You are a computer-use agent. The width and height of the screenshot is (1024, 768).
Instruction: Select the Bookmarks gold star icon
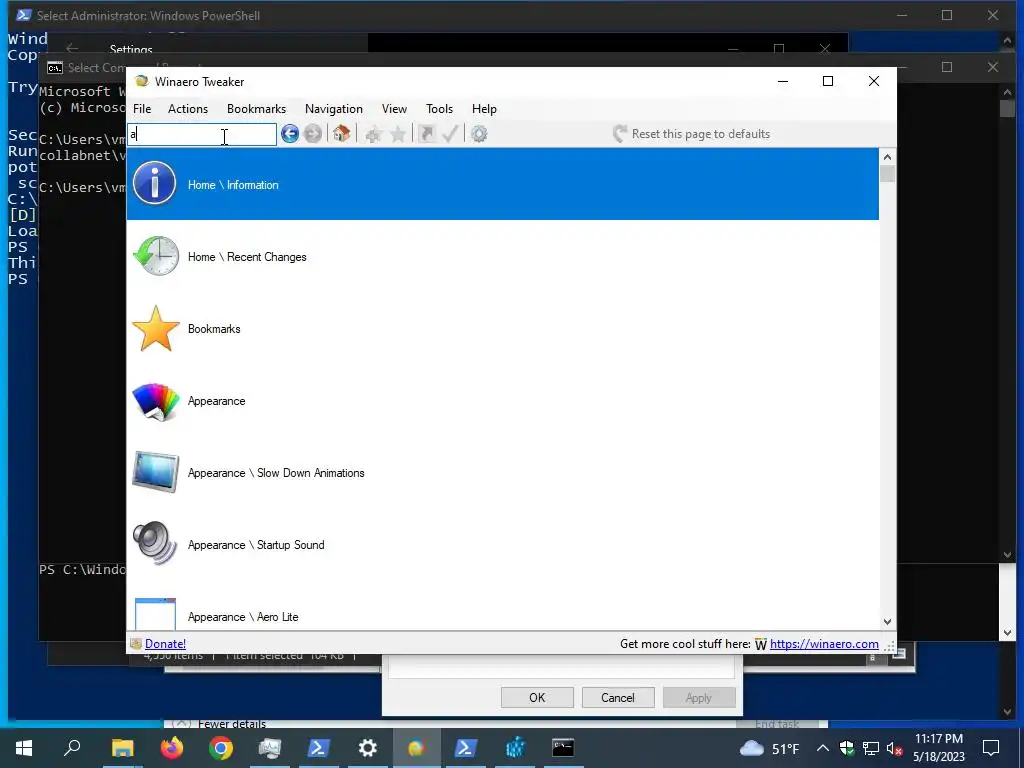[156, 328]
